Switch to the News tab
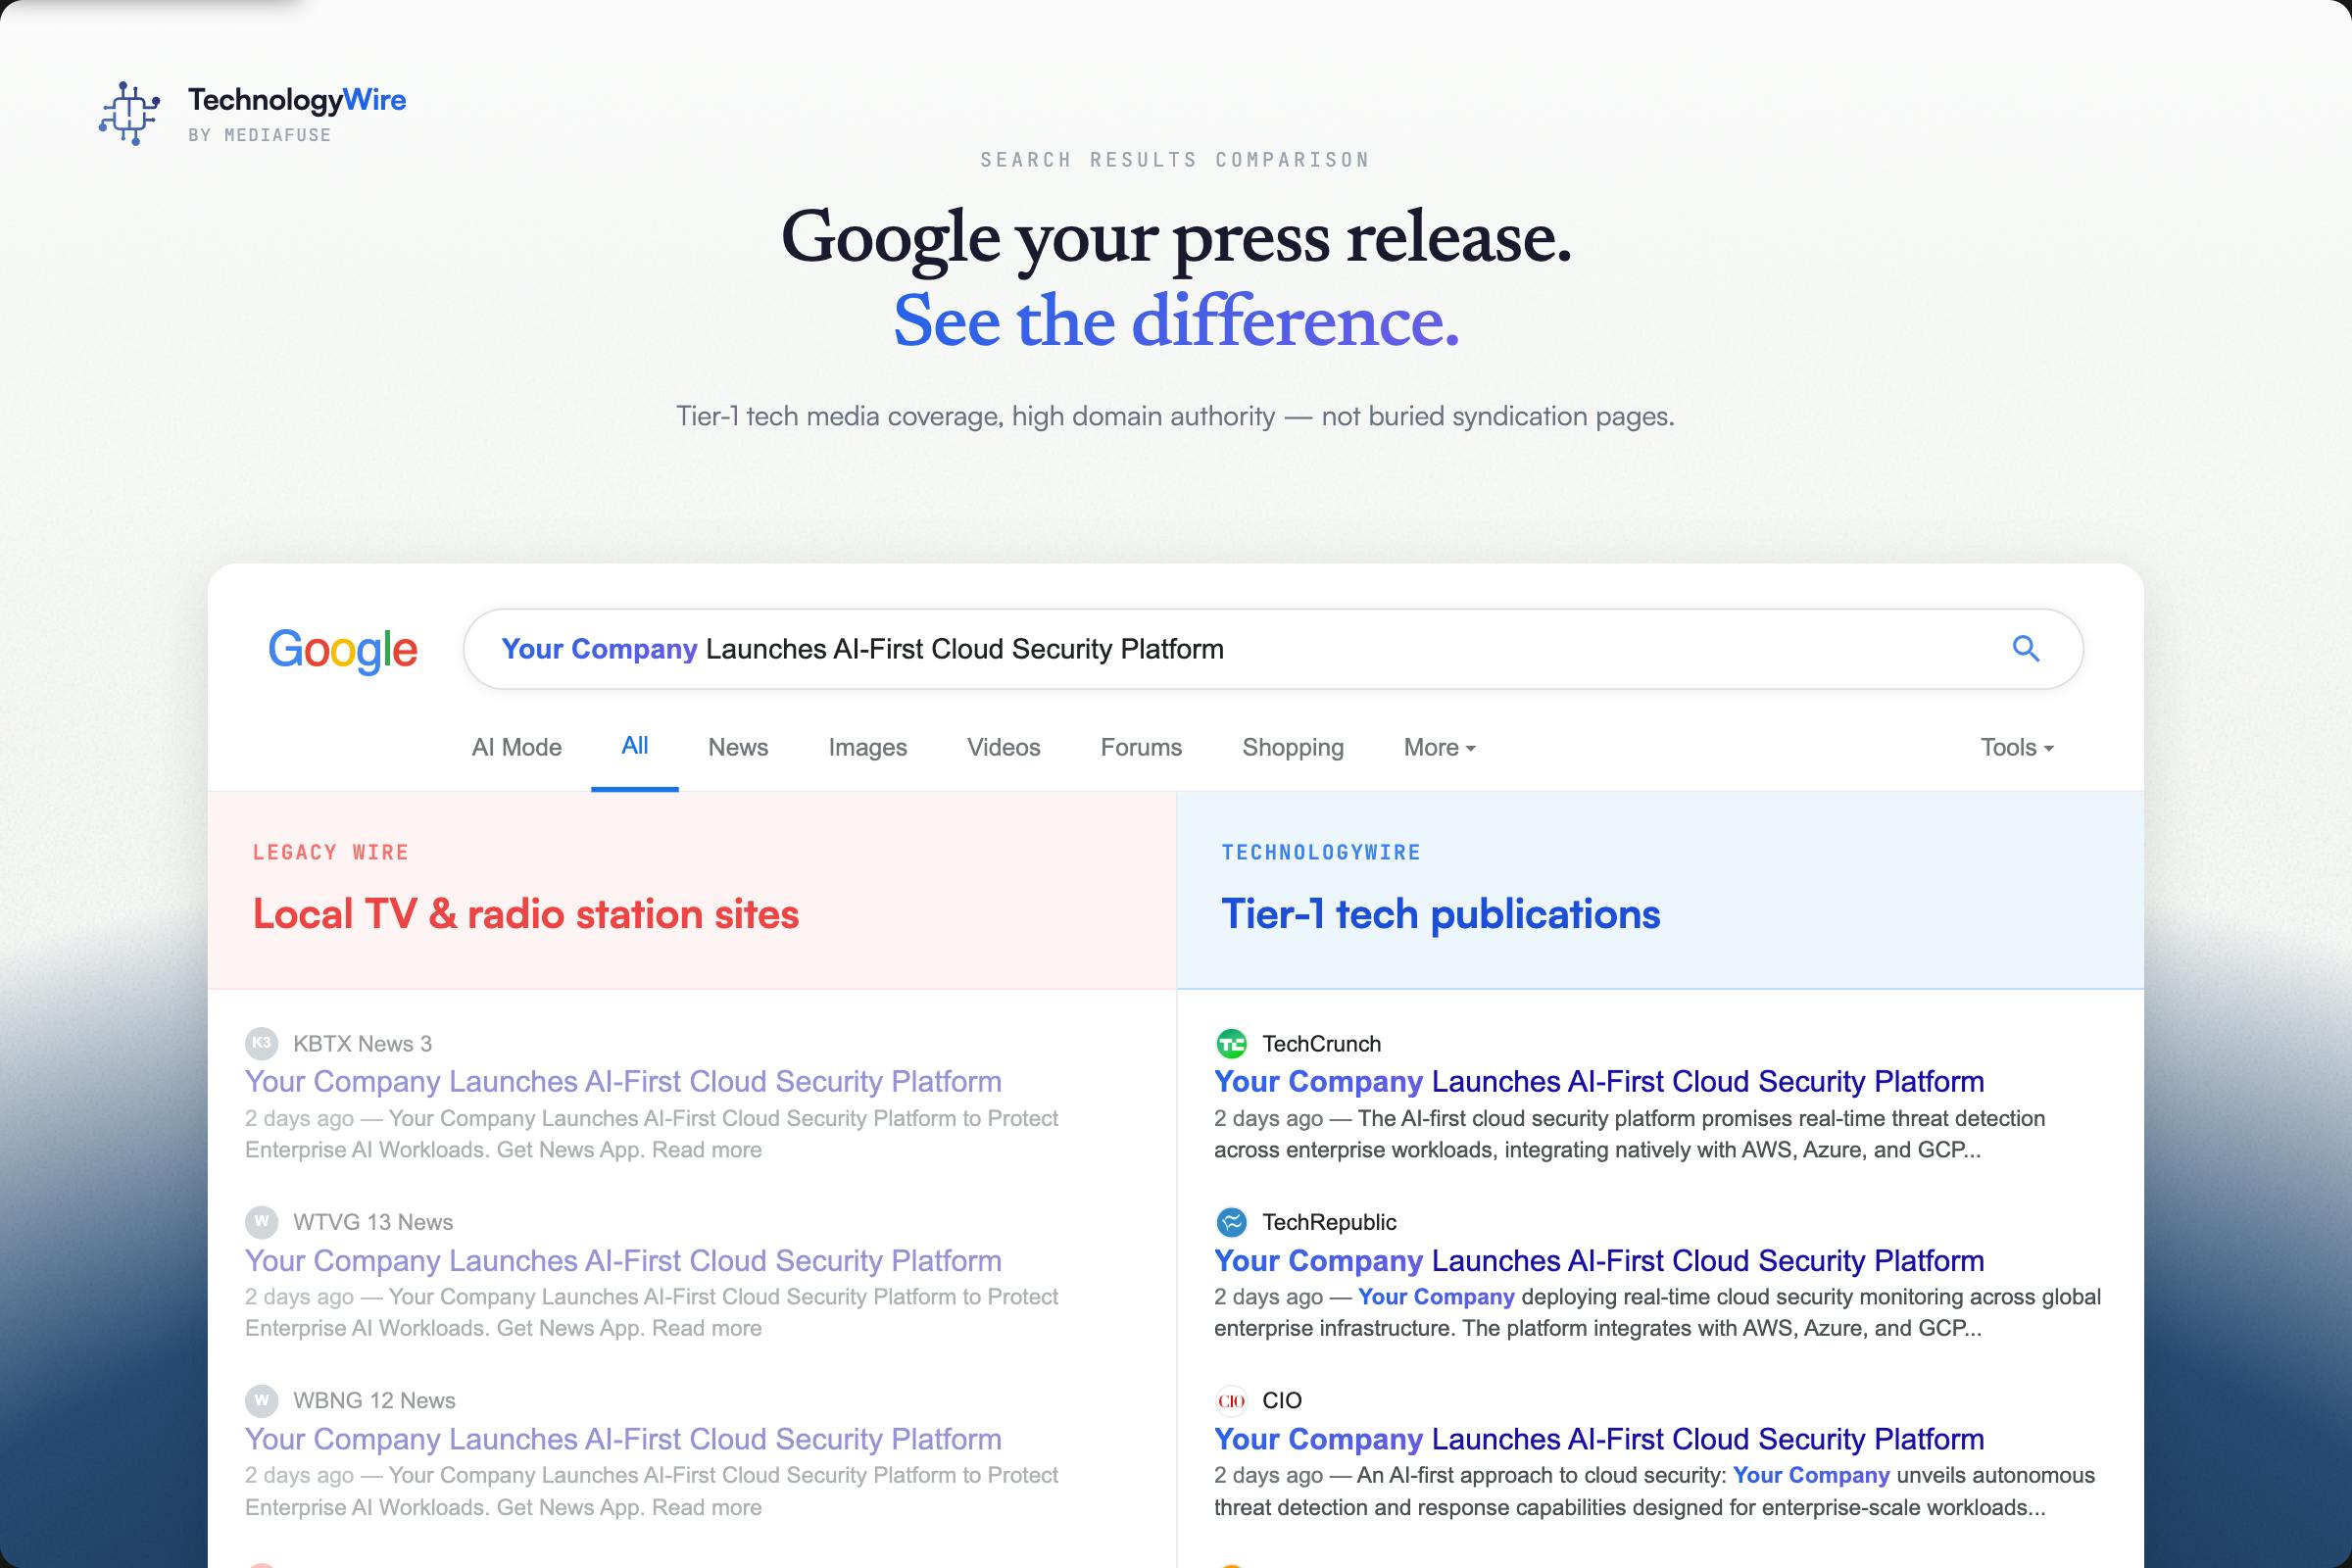The image size is (2352, 1568). click(738, 747)
